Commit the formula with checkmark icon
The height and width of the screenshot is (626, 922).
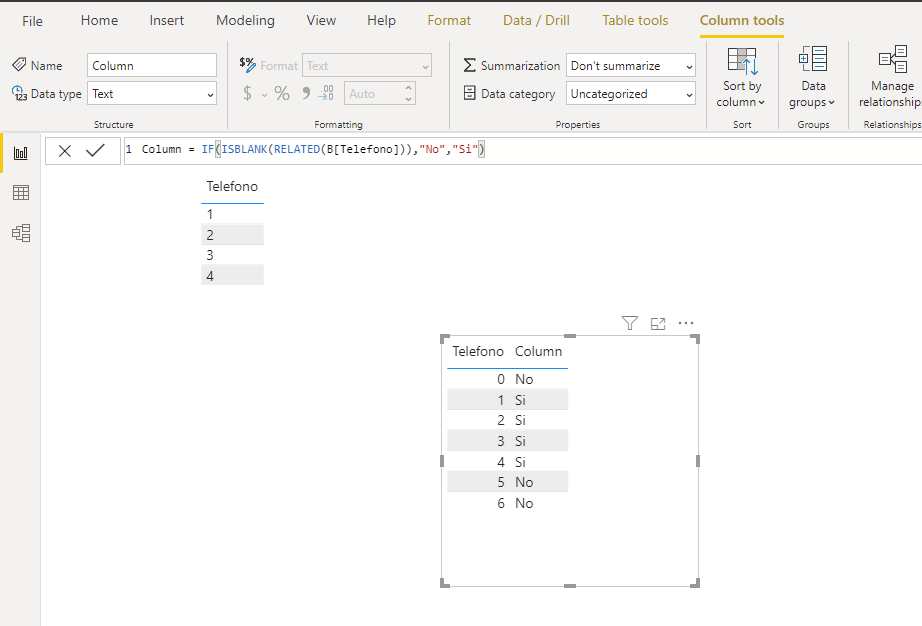pos(95,150)
